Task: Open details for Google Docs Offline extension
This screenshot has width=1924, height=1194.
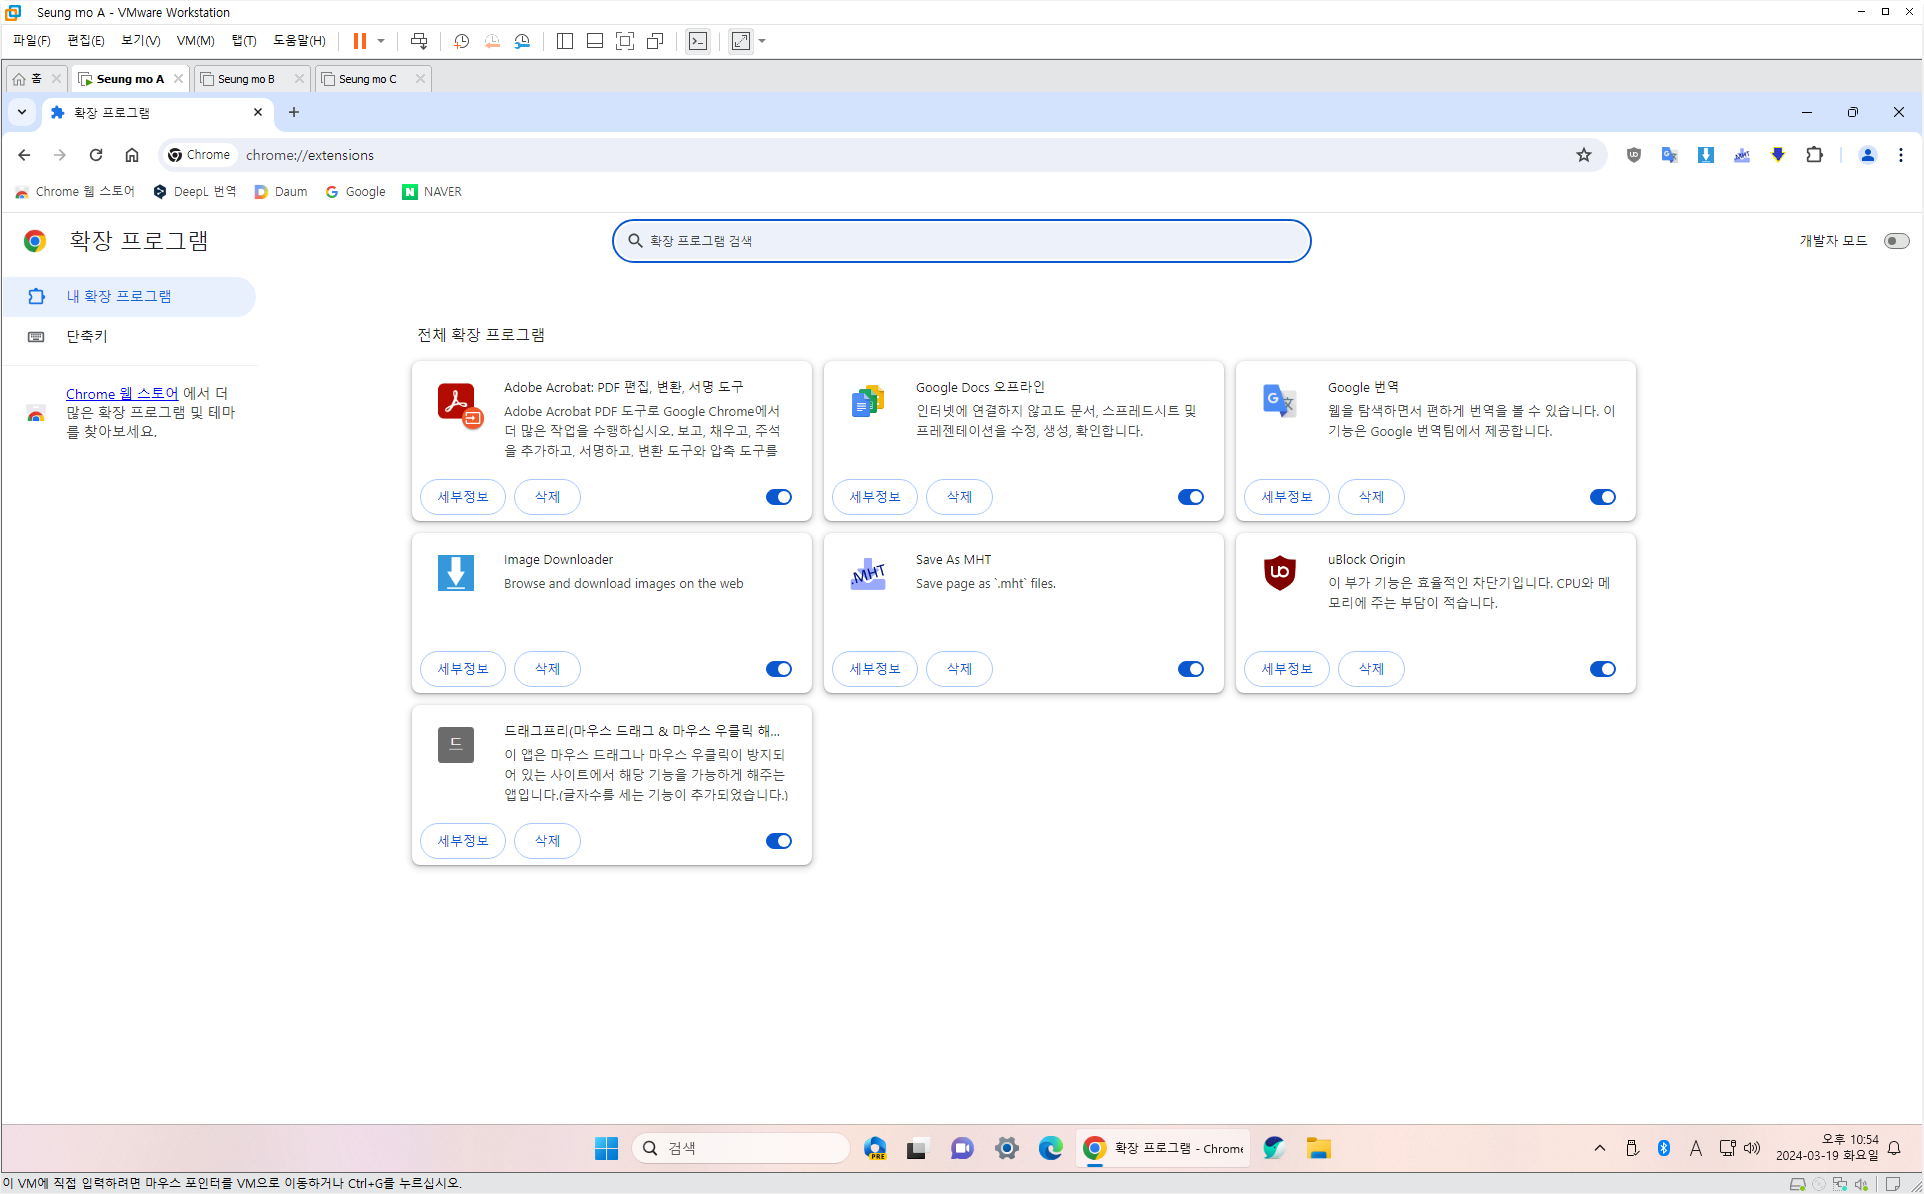Action: pos(874,497)
